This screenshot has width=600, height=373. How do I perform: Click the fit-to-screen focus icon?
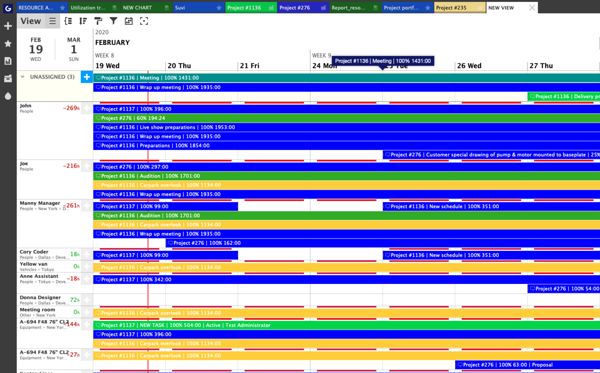[x=144, y=21]
